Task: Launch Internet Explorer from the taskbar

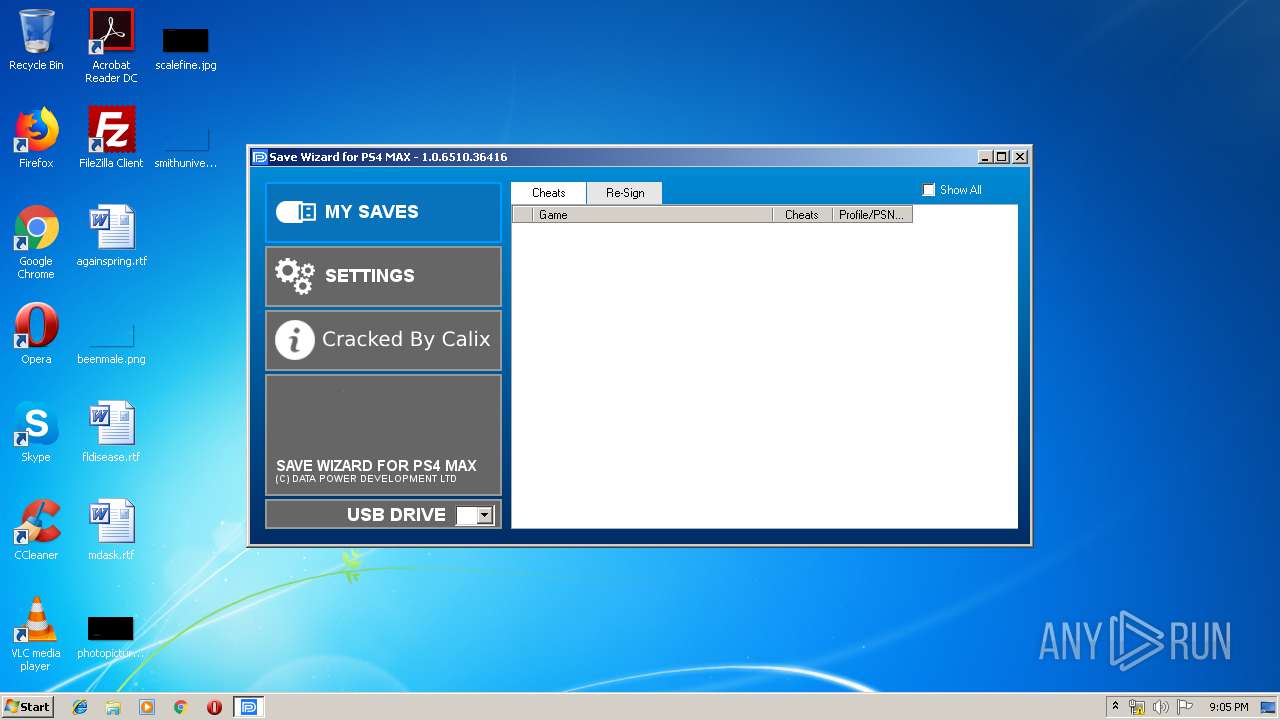Action: tap(80, 707)
